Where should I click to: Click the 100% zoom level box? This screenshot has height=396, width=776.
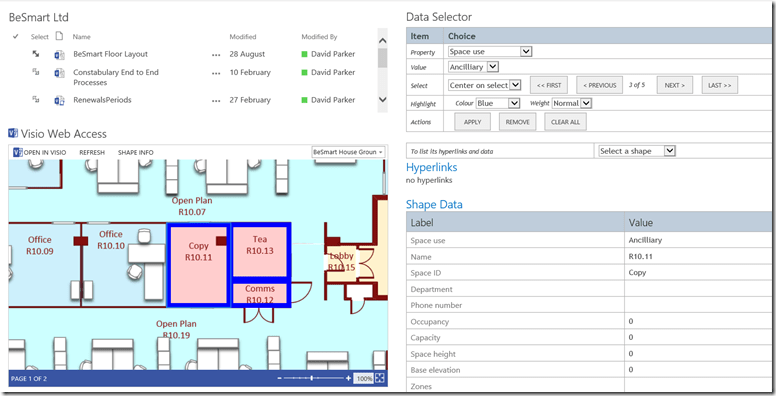[364, 378]
